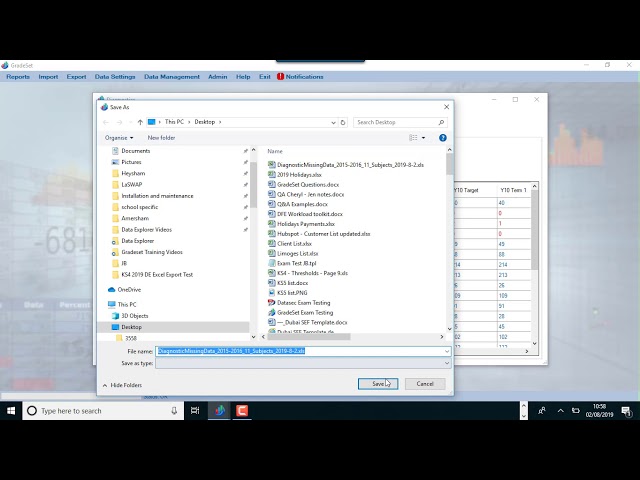Click the Refresh button in address bar
The width and height of the screenshot is (640, 480).
(x=343, y=122)
